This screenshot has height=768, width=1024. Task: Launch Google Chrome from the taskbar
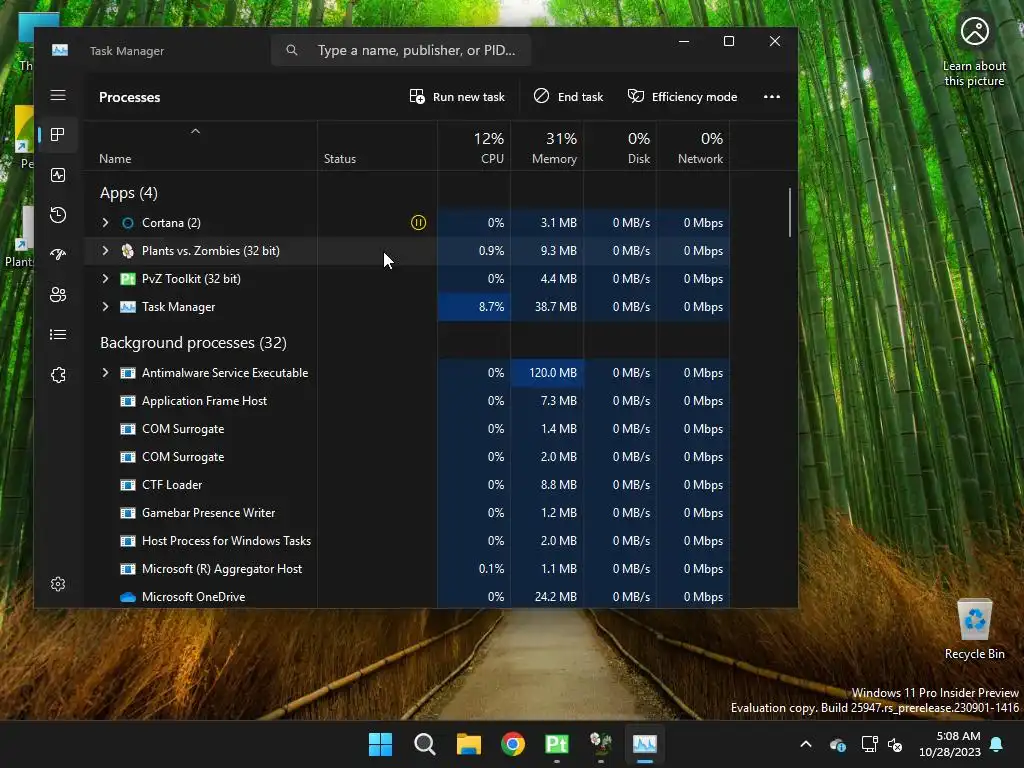[x=513, y=744]
